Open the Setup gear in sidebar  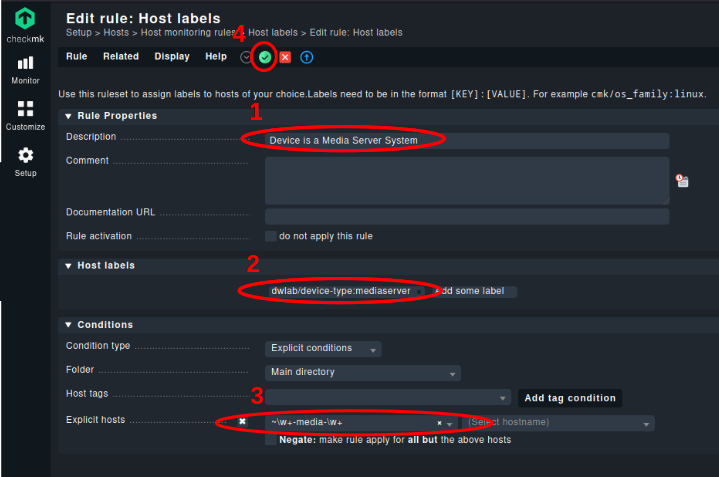(x=25, y=161)
